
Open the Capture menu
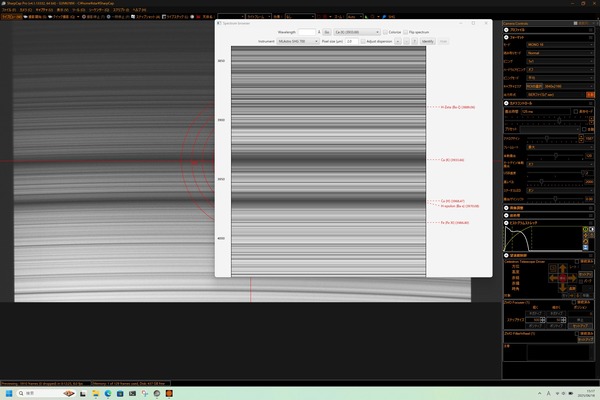[44, 10]
